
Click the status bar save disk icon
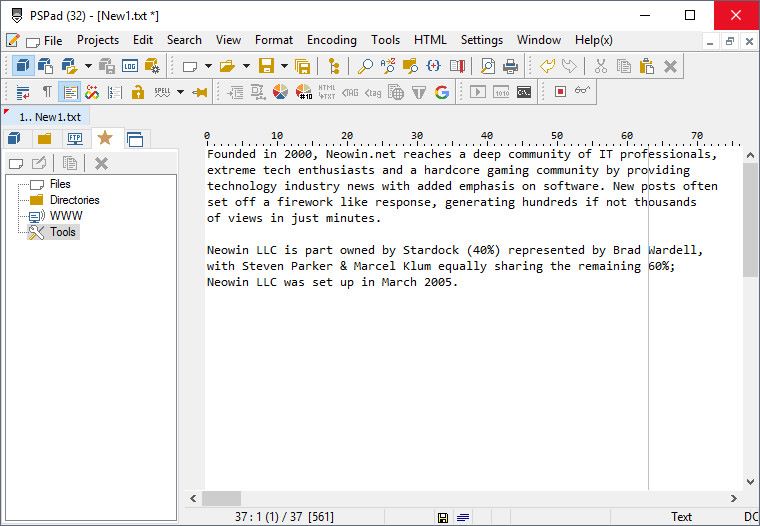tap(443, 518)
